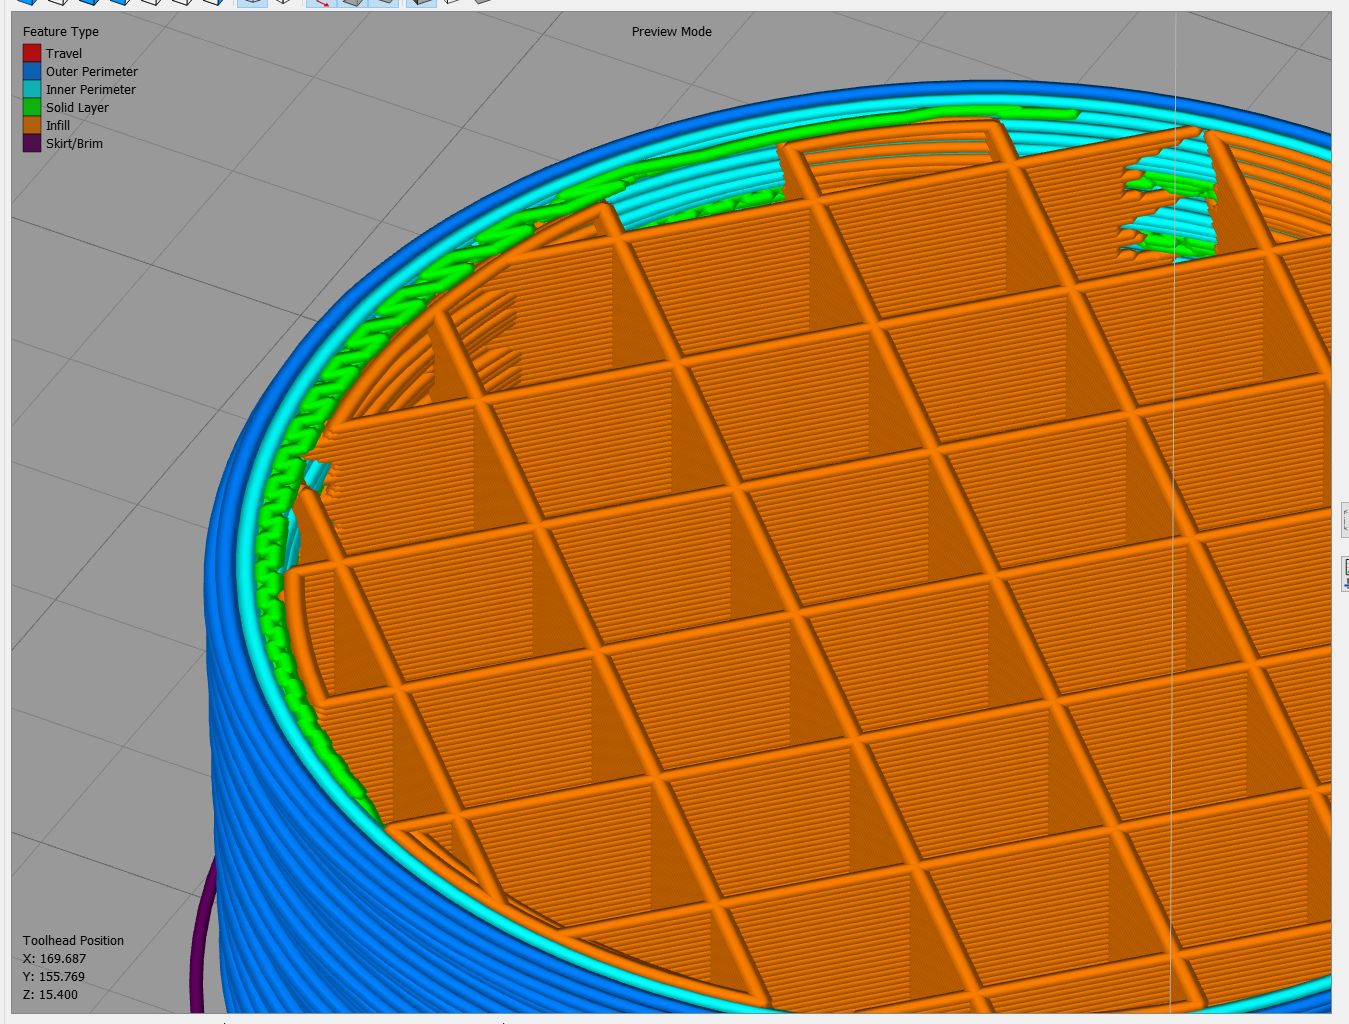Screen dimensions: 1349x1024
Task: Select the "Skirt/Brim" legend label
Action: [x=74, y=144]
